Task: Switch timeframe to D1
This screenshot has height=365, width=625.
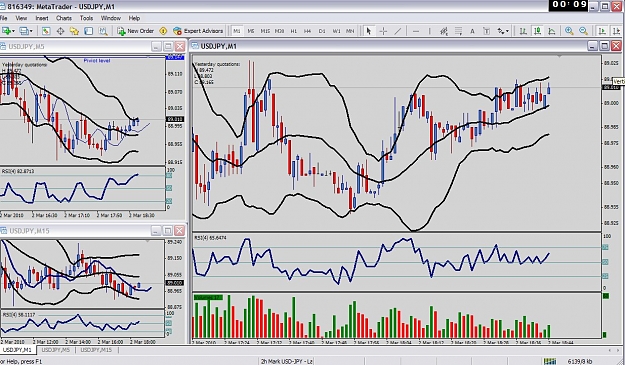Action: click(x=322, y=31)
